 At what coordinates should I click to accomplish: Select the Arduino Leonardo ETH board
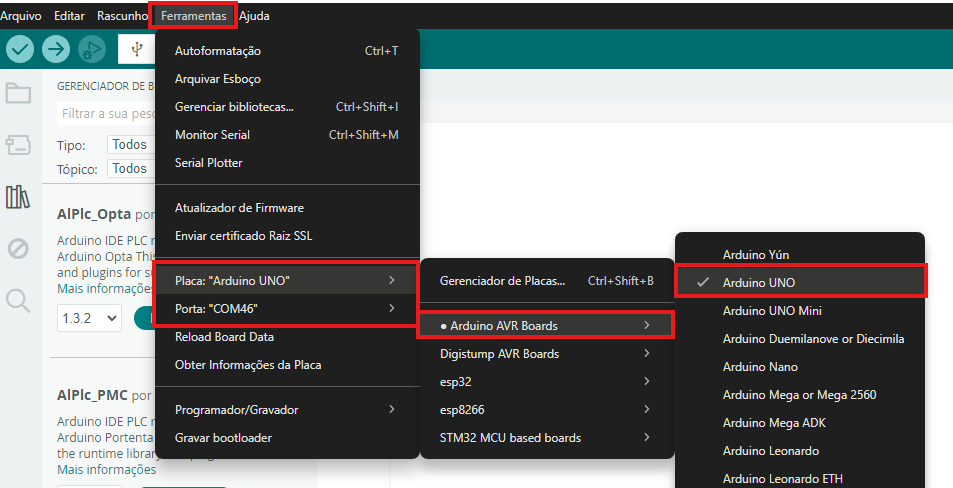click(x=800, y=478)
